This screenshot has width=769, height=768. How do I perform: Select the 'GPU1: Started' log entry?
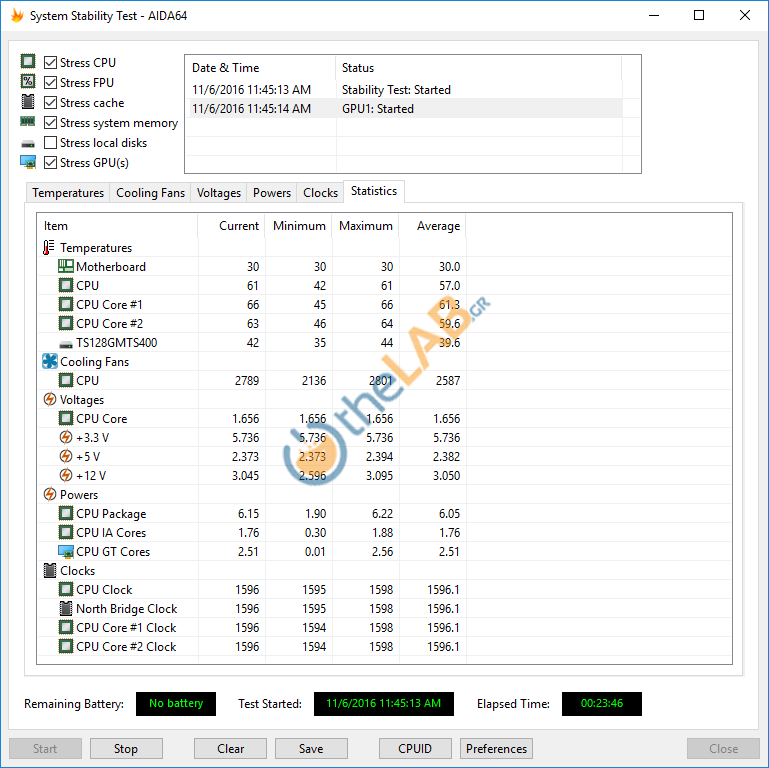pyautogui.click(x=404, y=108)
